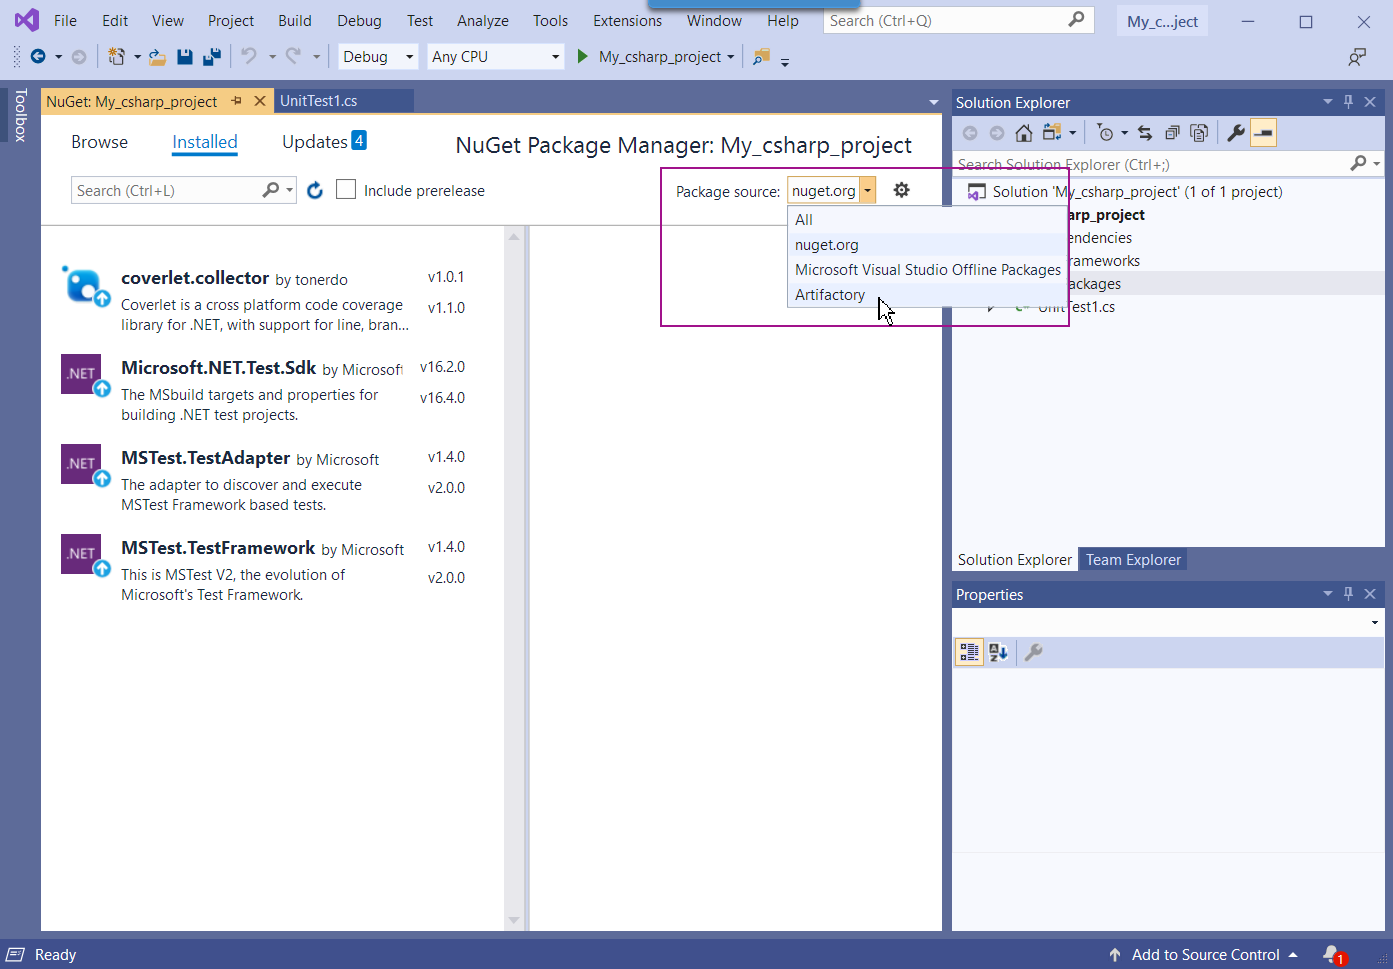This screenshot has height=969, width=1393.
Task: Click Add to Source Control
Action: pos(1204,955)
